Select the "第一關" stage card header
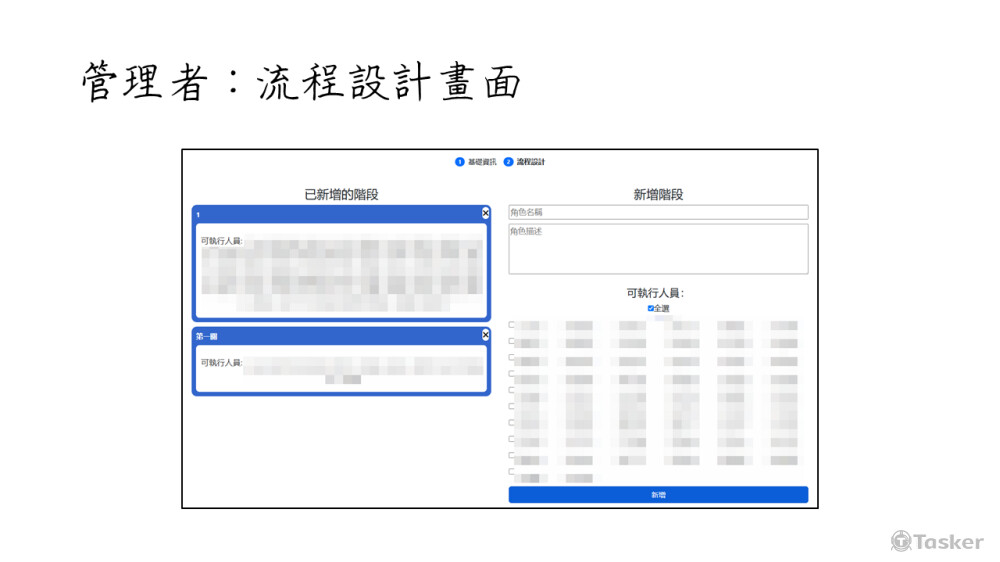 [x=341, y=336]
